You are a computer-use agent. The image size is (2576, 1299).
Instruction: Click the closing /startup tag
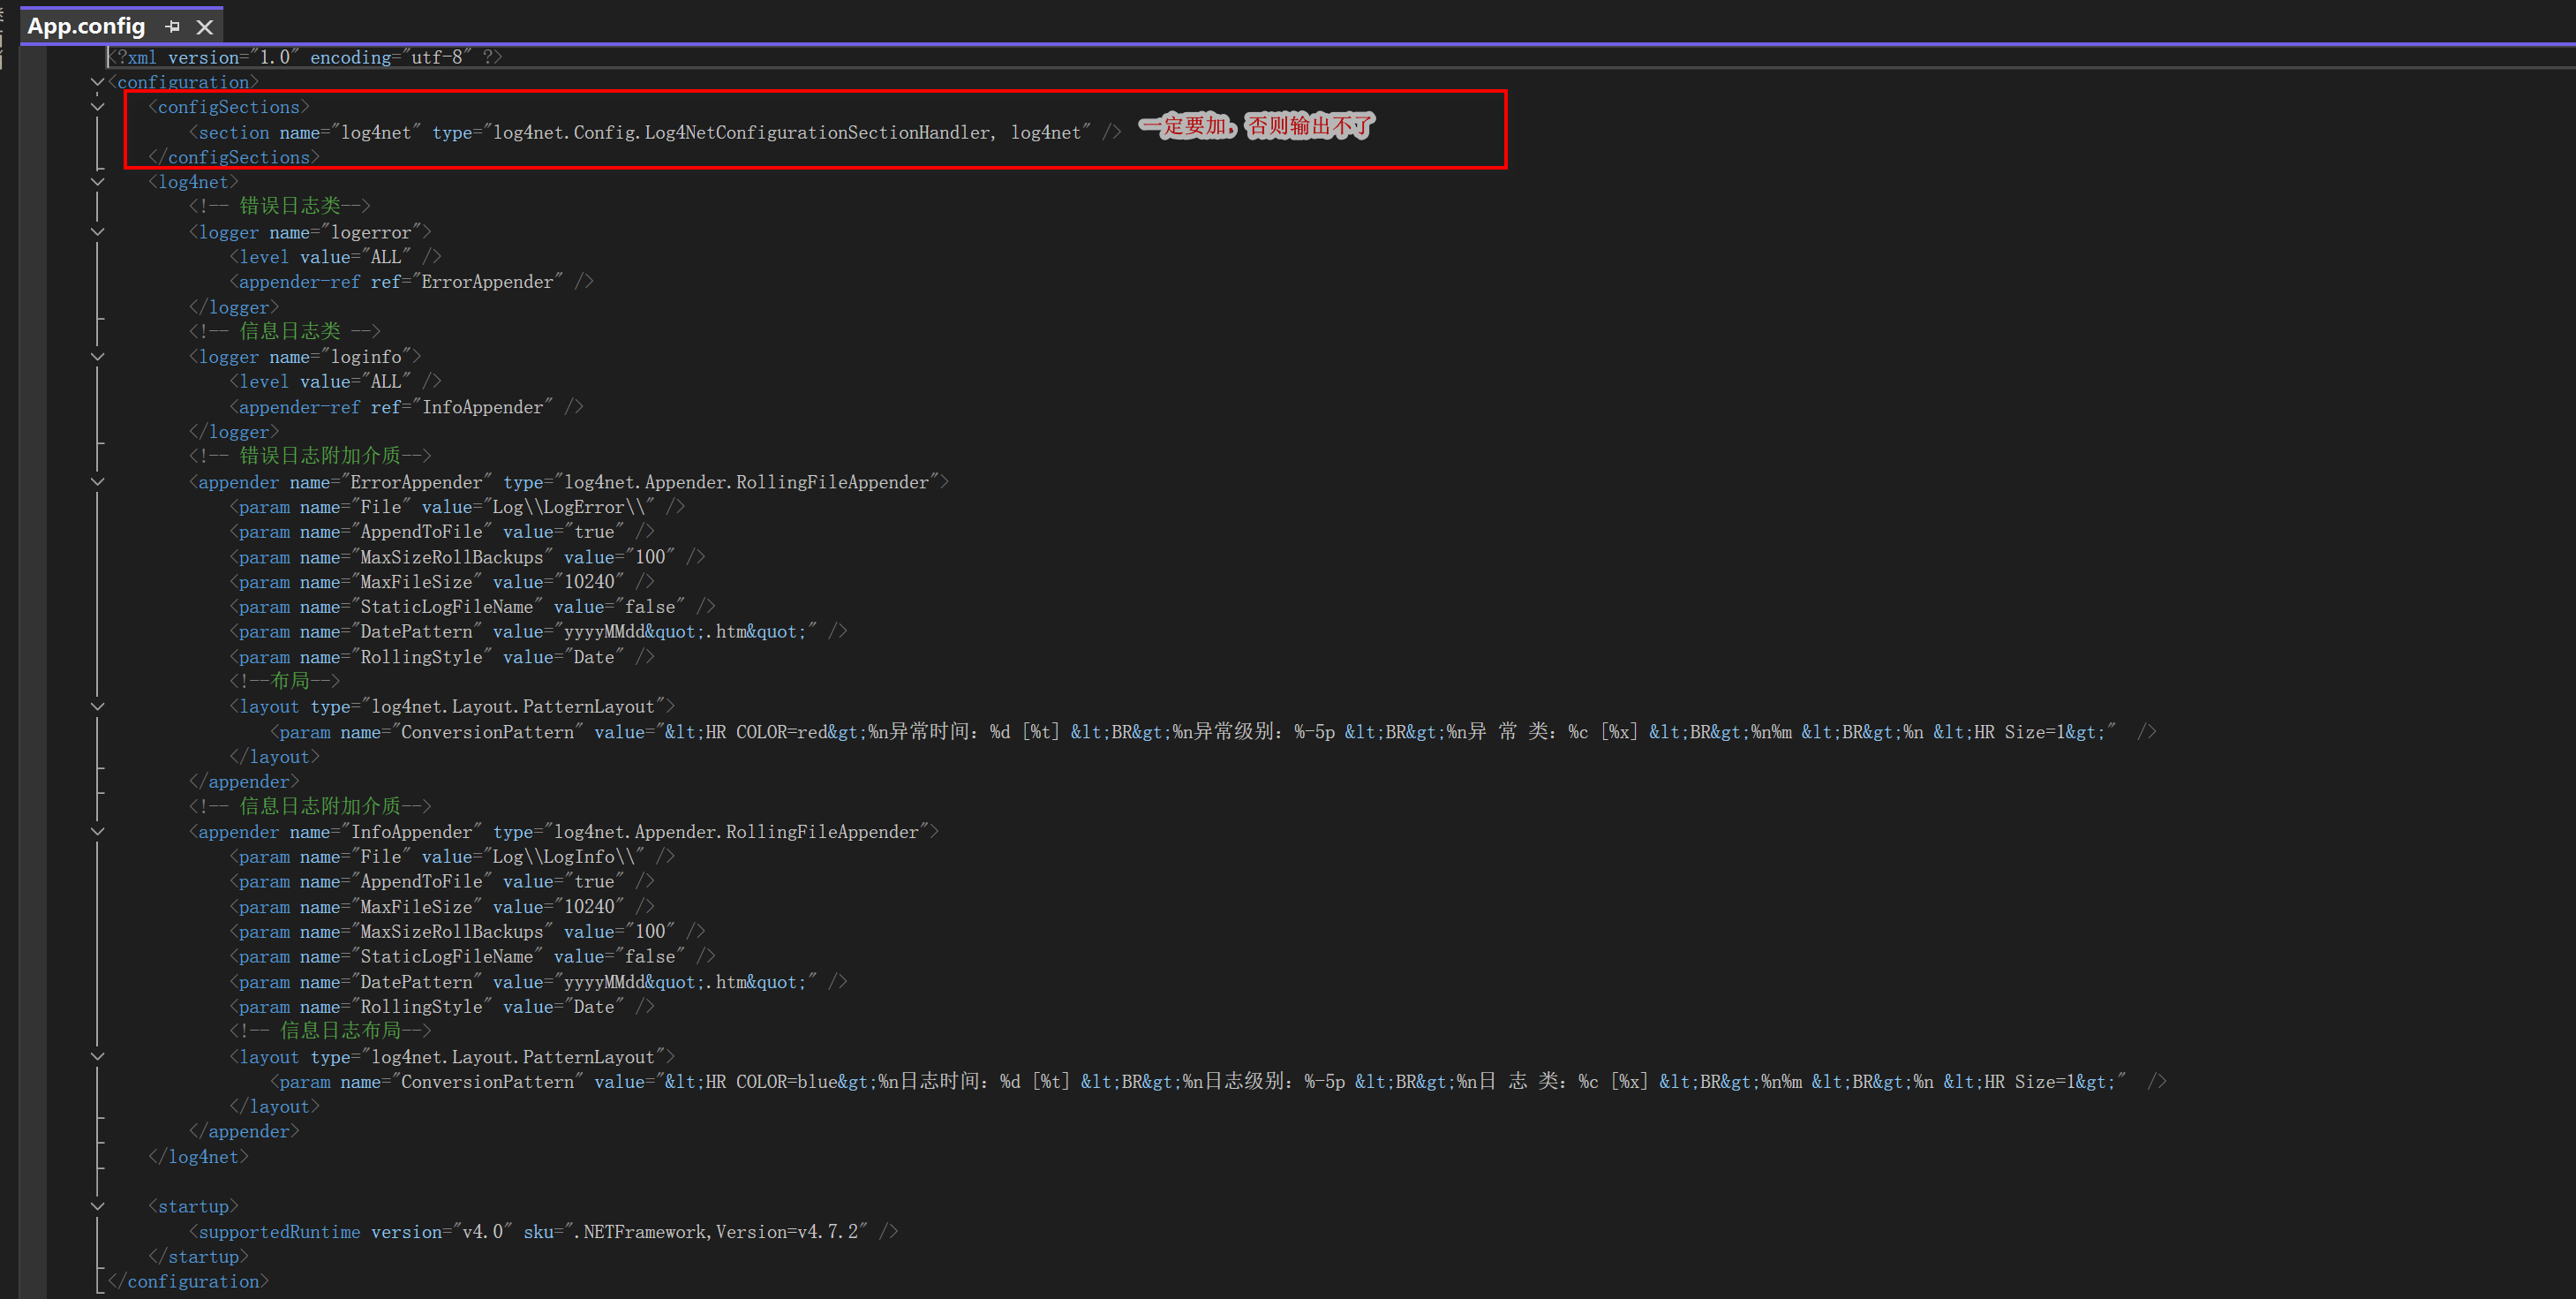198,1257
